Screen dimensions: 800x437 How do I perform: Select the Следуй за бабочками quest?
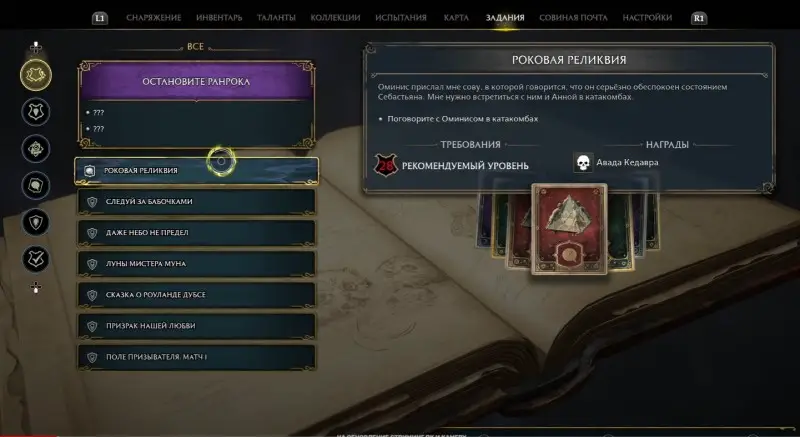(x=196, y=202)
